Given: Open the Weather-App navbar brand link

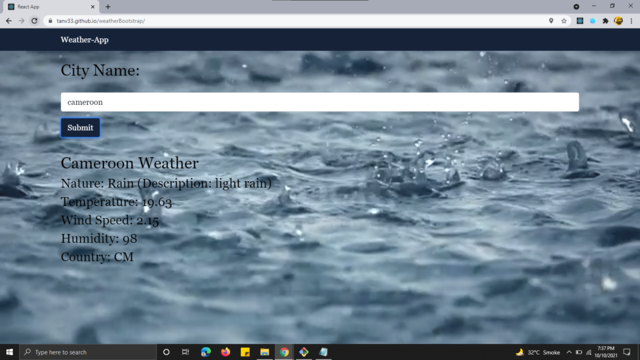Looking at the screenshot, I should click(x=84, y=40).
